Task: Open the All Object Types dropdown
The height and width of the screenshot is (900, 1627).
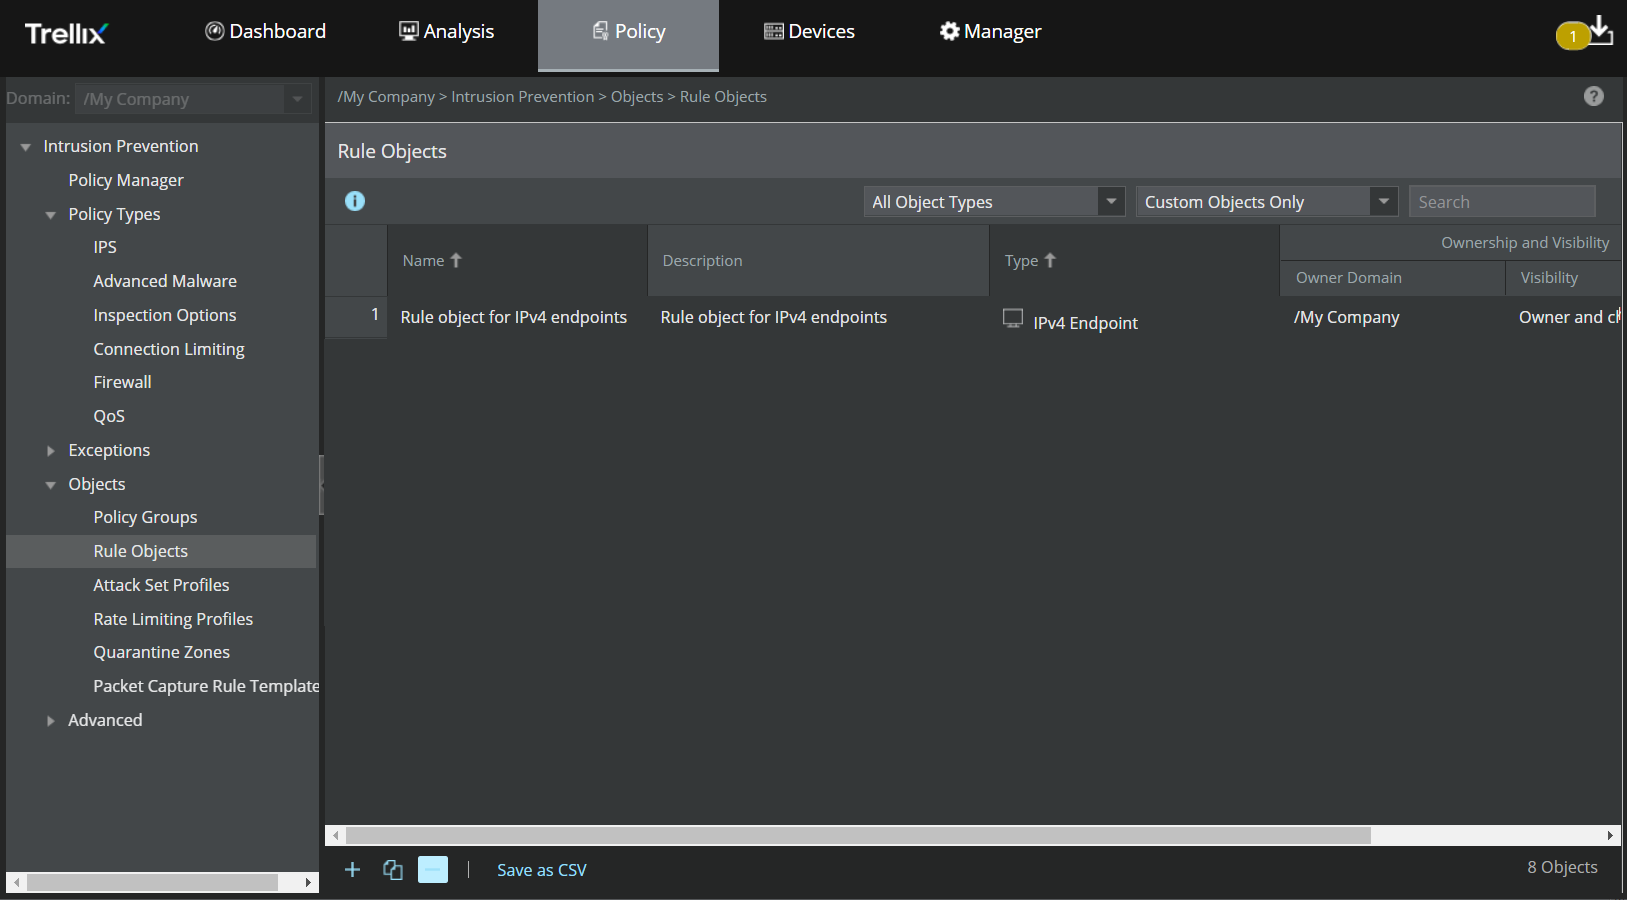Action: pyautogui.click(x=994, y=201)
